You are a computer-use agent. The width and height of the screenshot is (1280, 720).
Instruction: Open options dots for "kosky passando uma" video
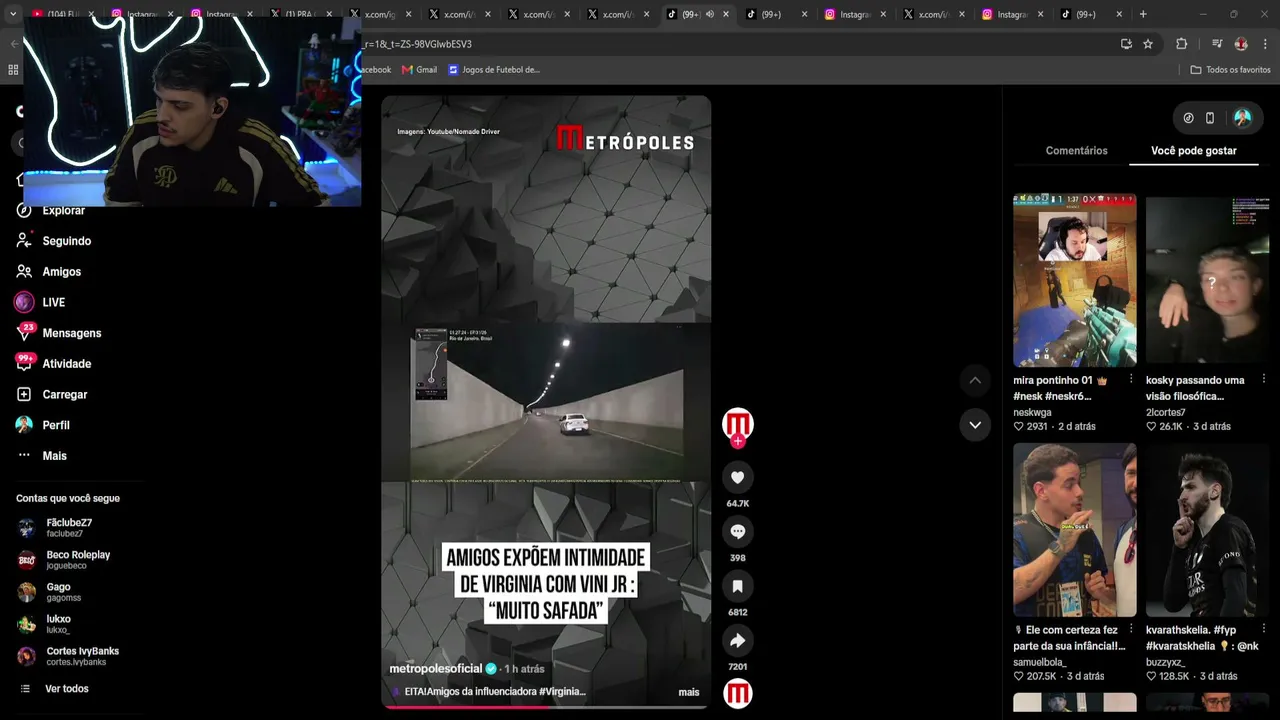coord(1264,380)
